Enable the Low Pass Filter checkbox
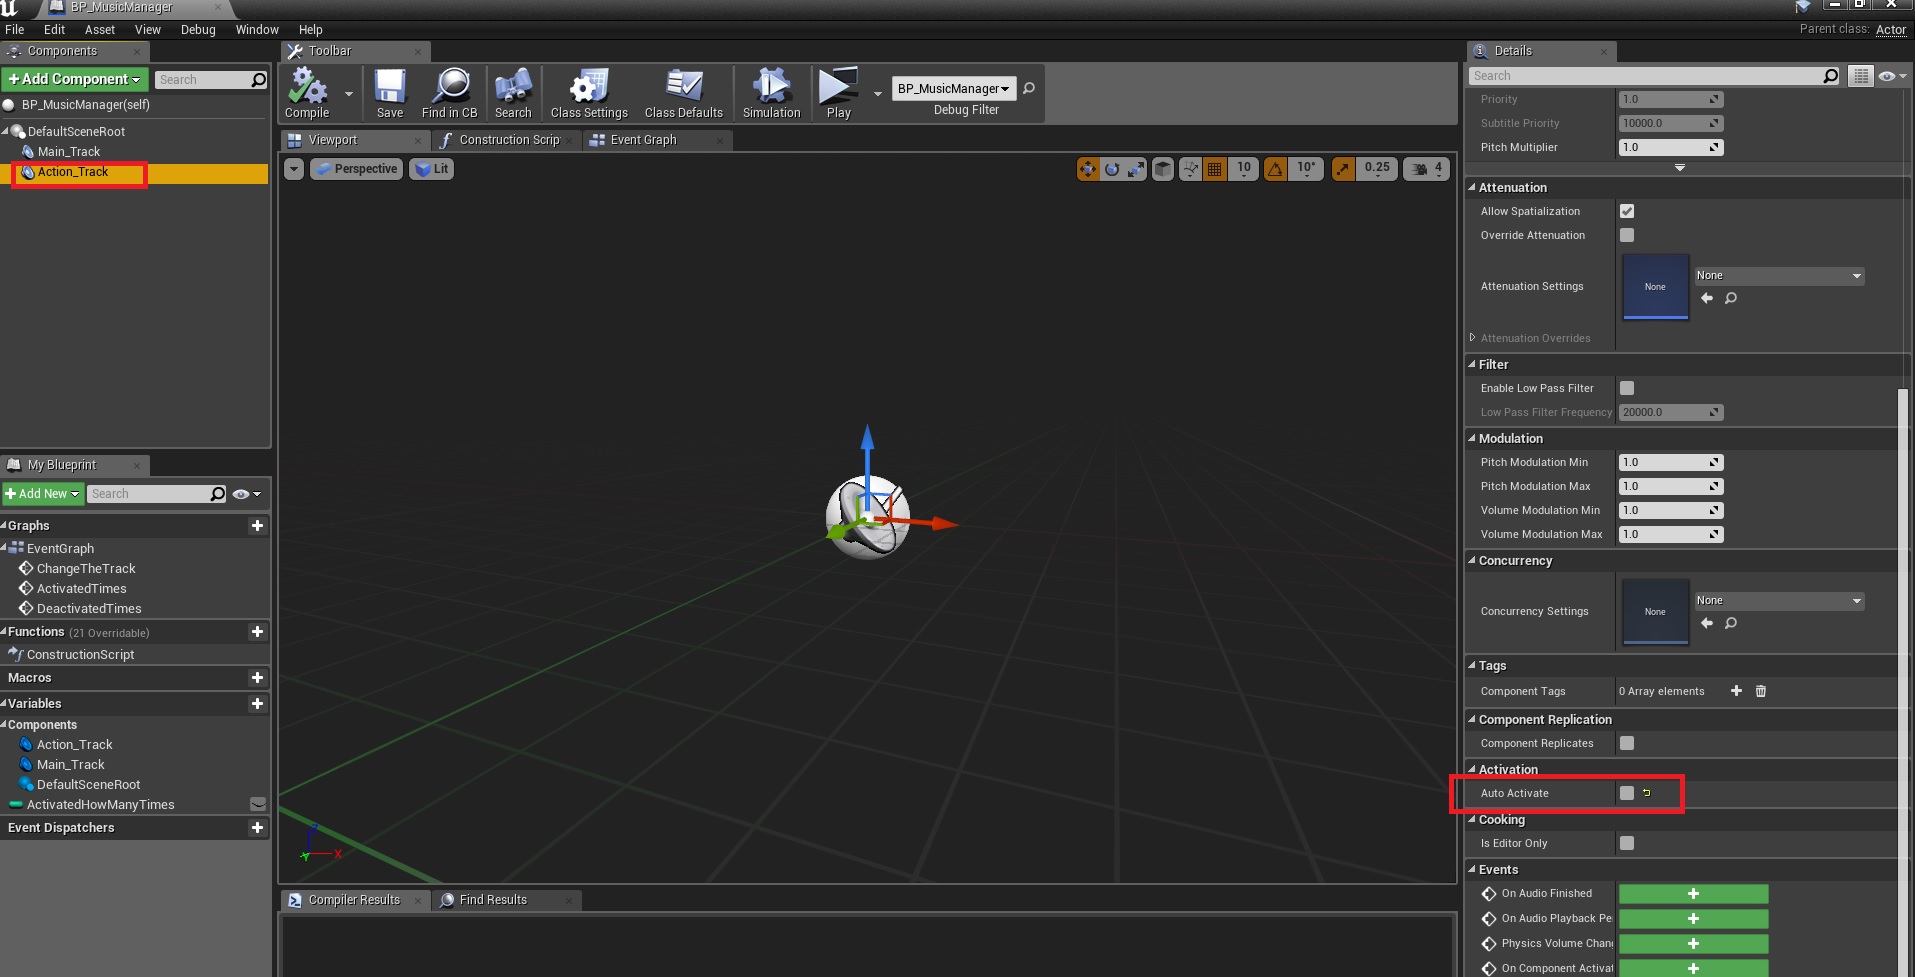This screenshot has width=1915, height=977. click(1627, 388)
